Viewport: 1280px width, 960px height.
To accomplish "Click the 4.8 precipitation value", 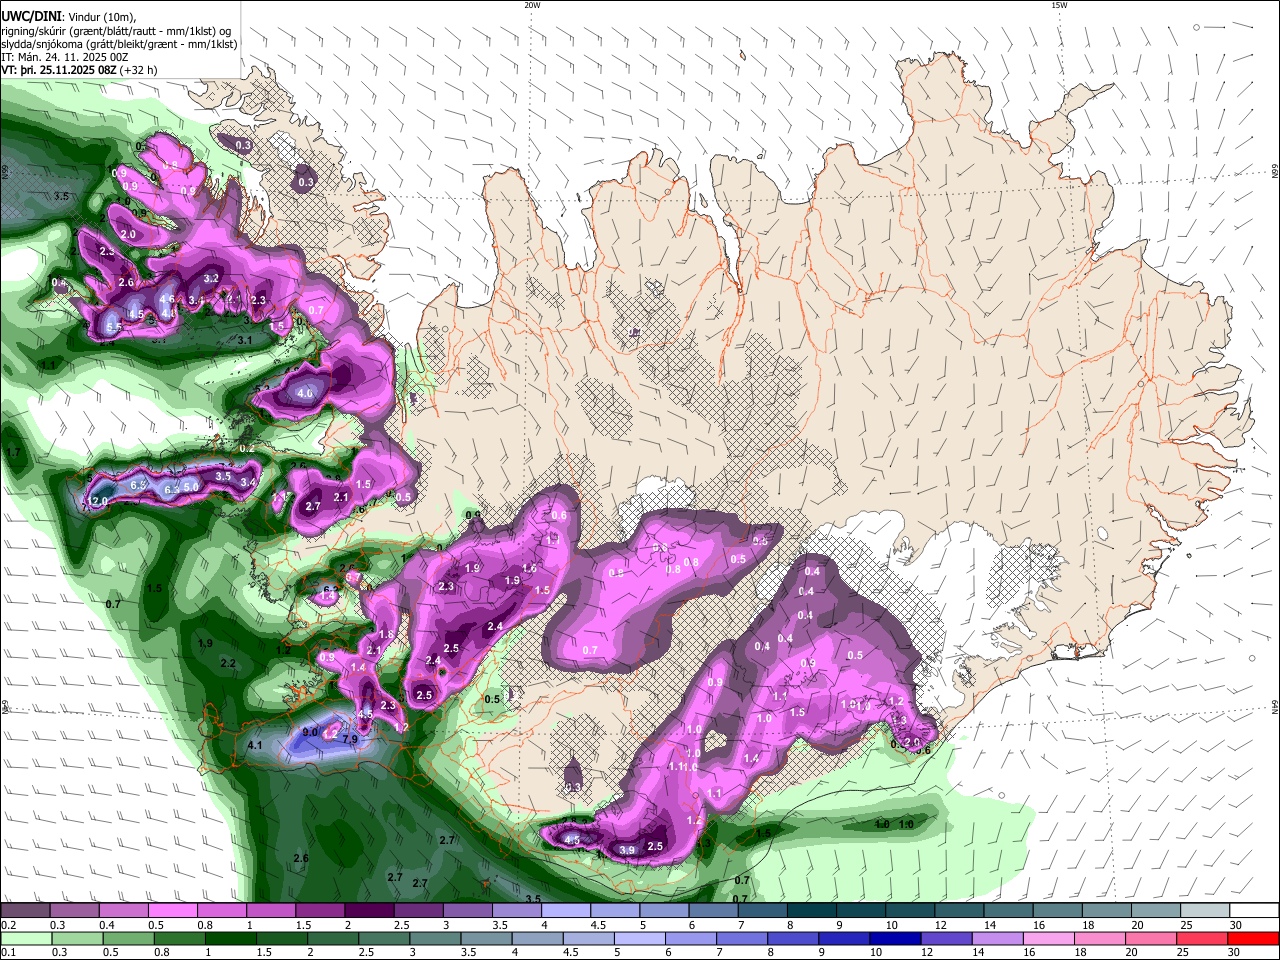I will tap(167, 313).
